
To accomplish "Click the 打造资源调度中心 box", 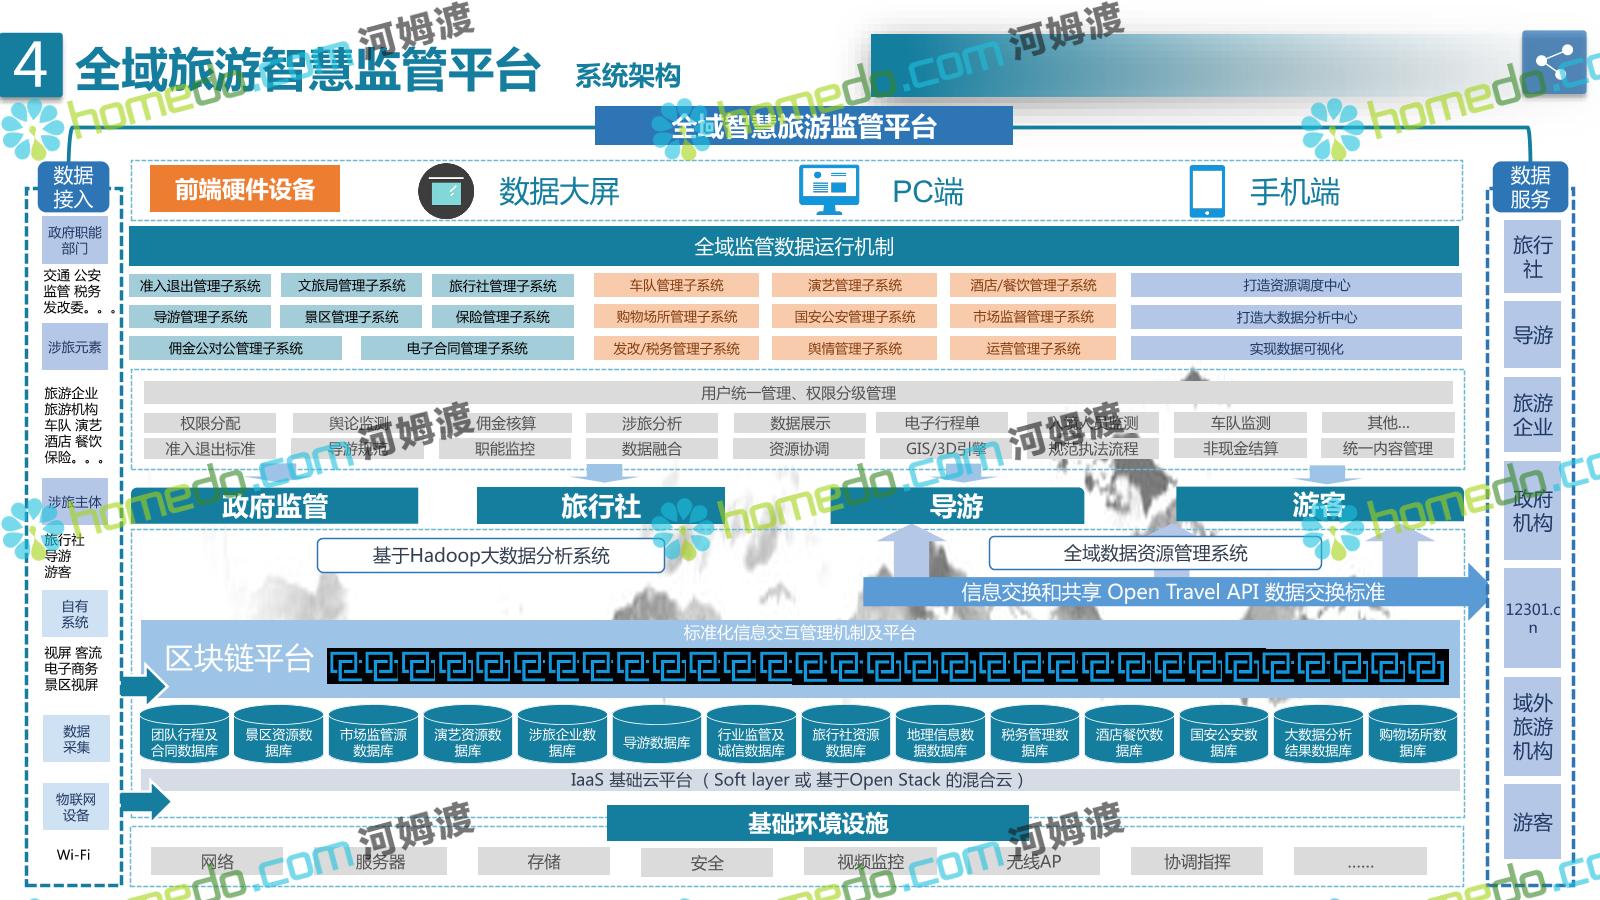I will tap(1296, 285).
